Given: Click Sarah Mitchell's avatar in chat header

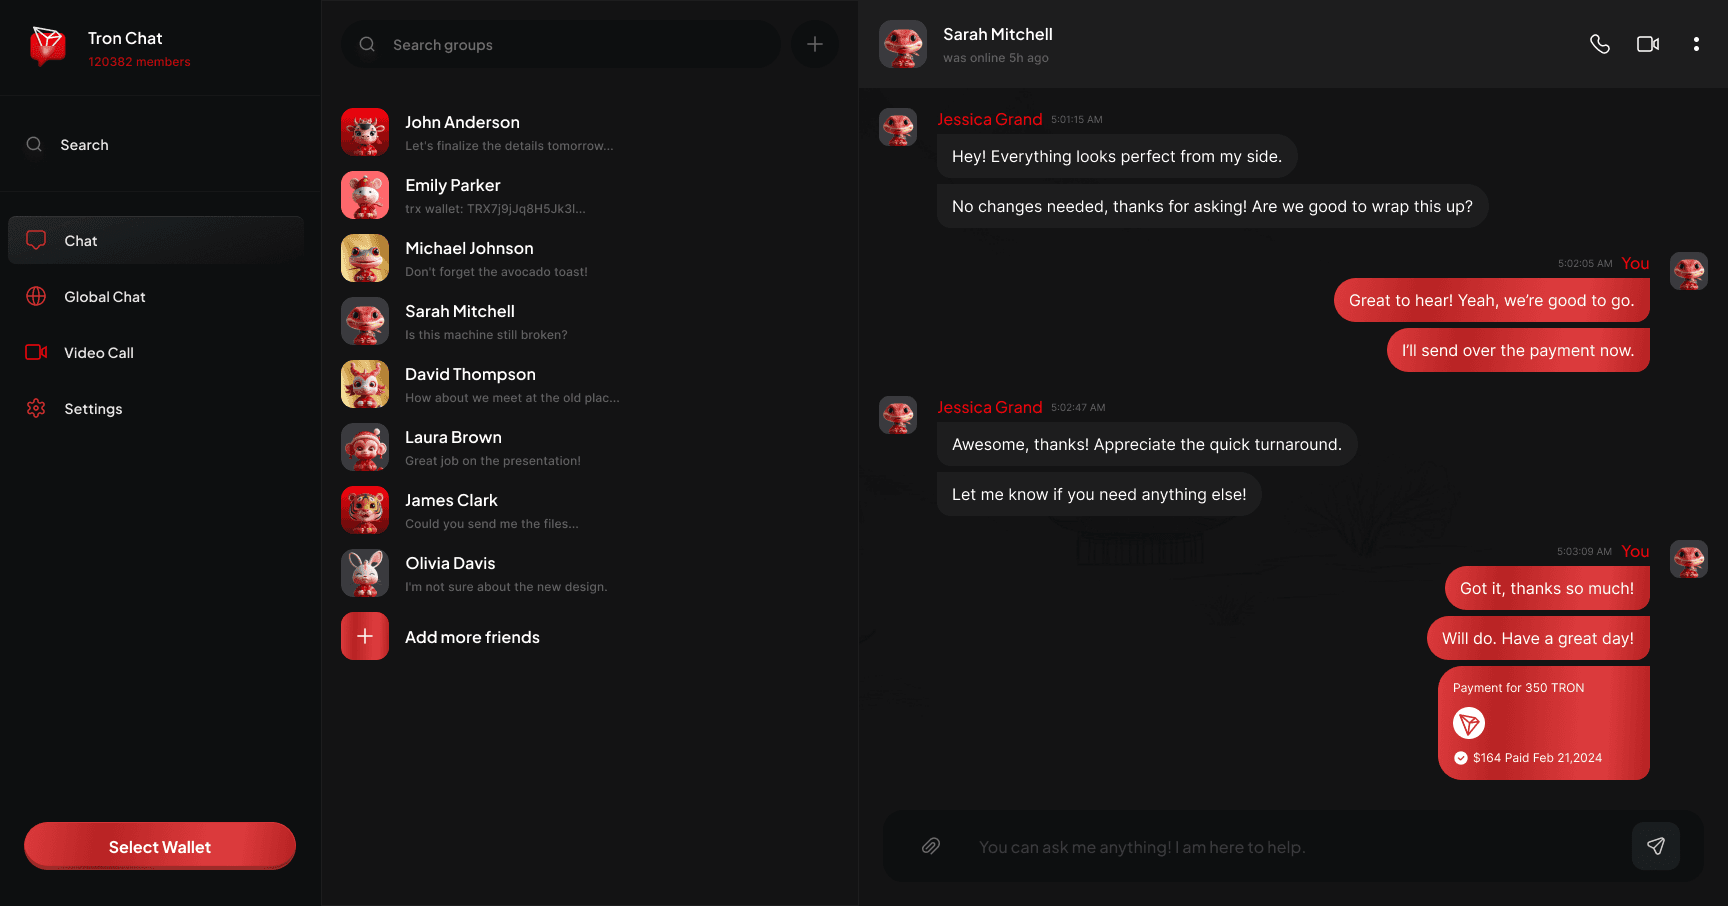Looking at the screenshot, I should (903, 44).
